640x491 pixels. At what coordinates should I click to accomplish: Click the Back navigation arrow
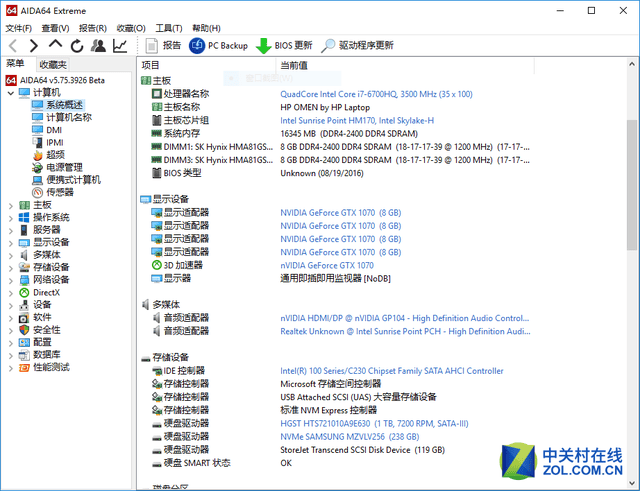(x=13, y=45)
